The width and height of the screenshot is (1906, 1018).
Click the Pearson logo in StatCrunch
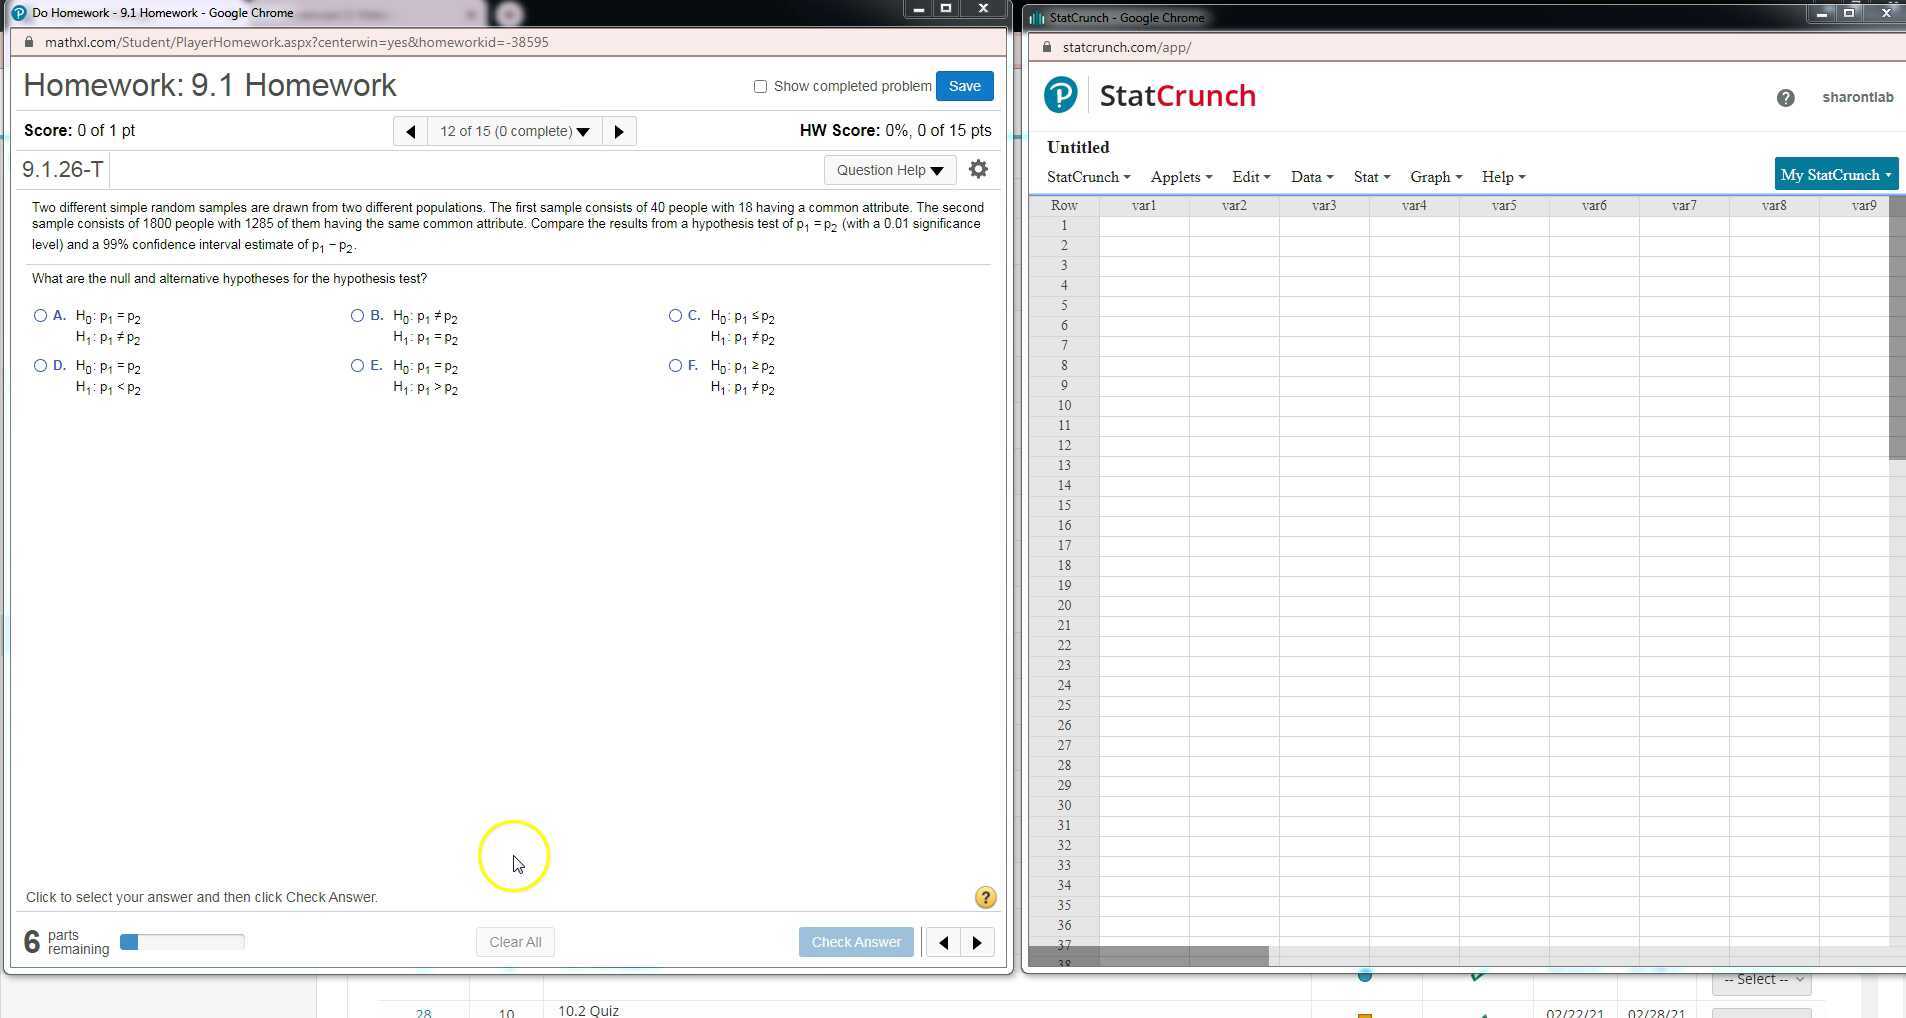coord(1061,96)
